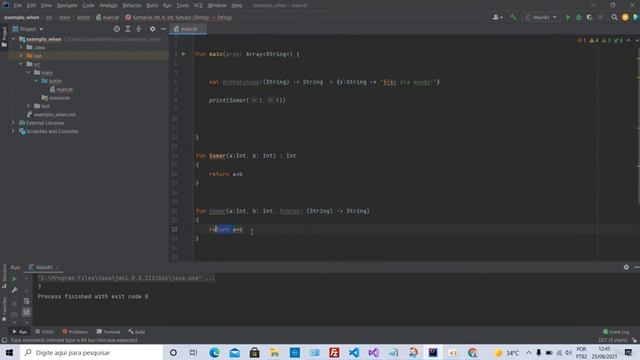Expand the out folder node

pos(21,56)
